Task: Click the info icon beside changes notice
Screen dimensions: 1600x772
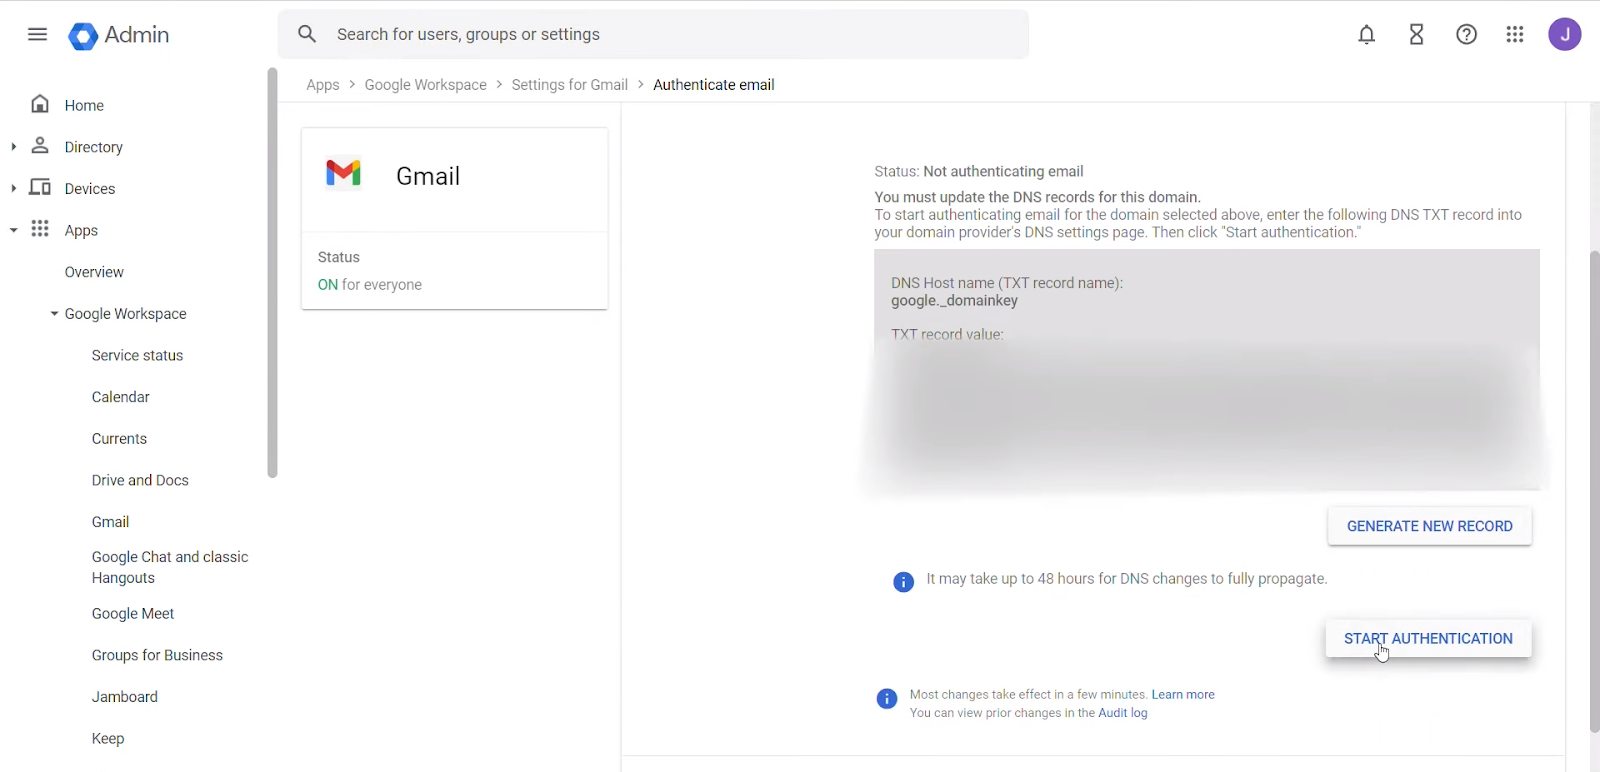Action: pos(887,699)
